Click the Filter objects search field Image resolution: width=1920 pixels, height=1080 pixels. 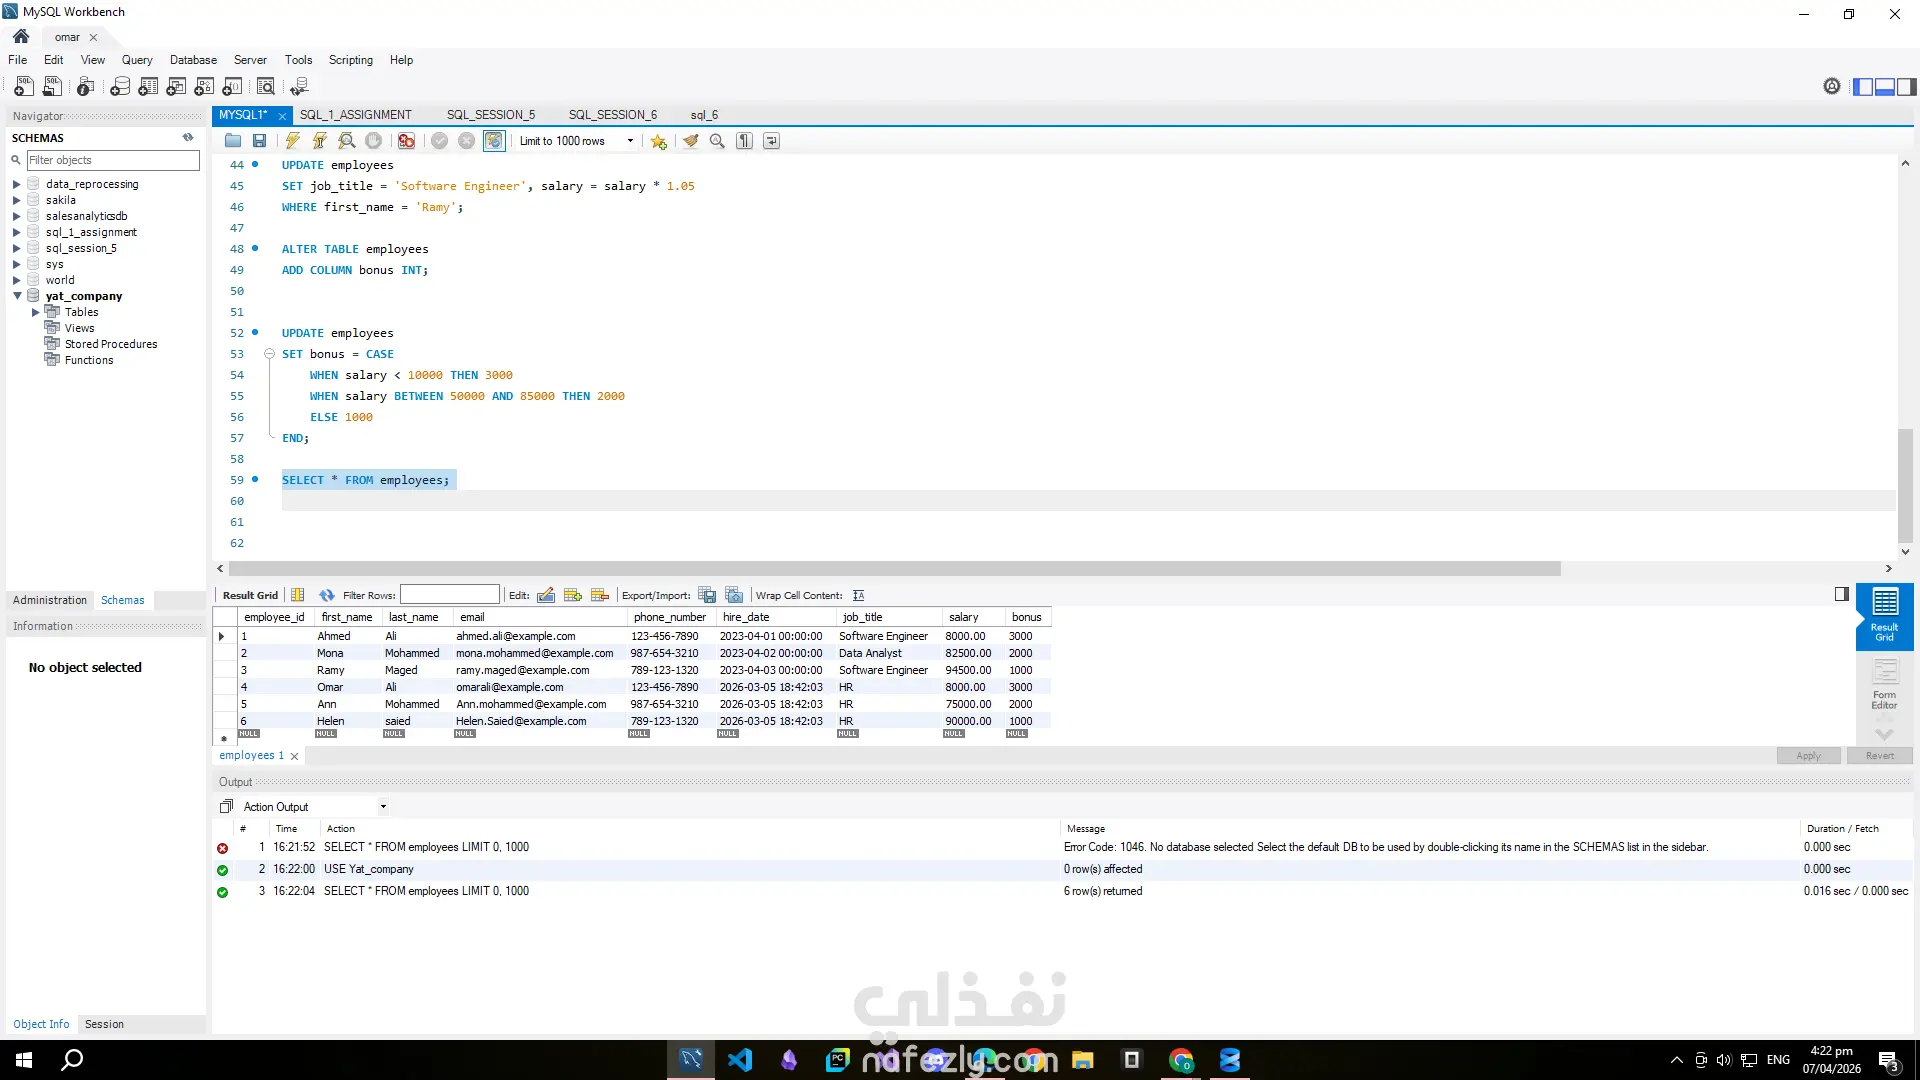coord(113,160)
